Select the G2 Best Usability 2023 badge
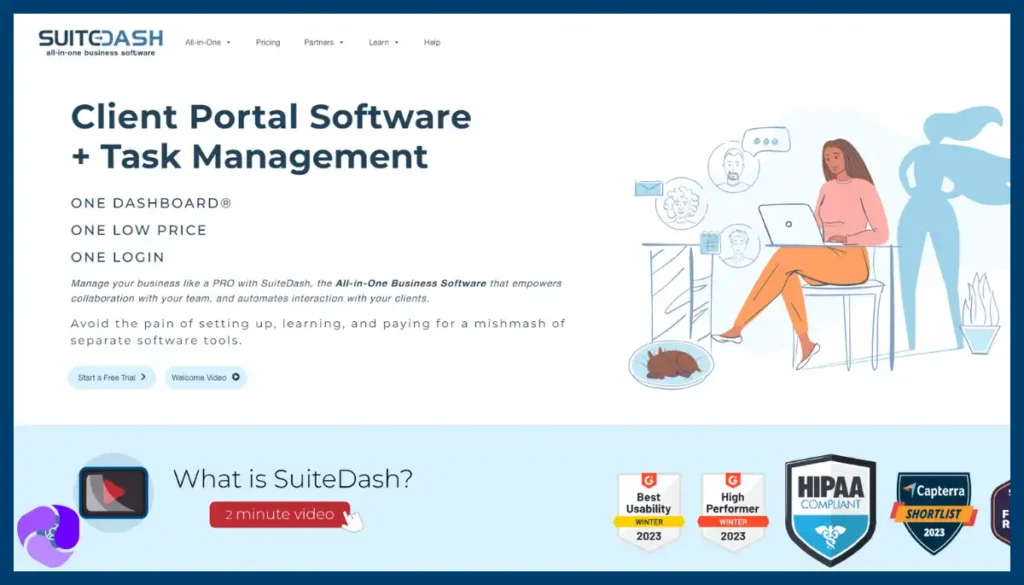Screen dimensions: 1024x585 click(648, 510)
